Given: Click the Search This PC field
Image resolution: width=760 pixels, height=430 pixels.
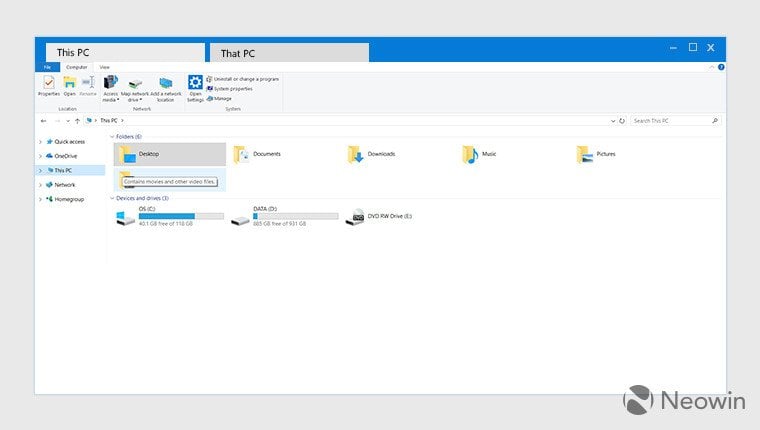Looking at the screenshot, I should point(675,121).
